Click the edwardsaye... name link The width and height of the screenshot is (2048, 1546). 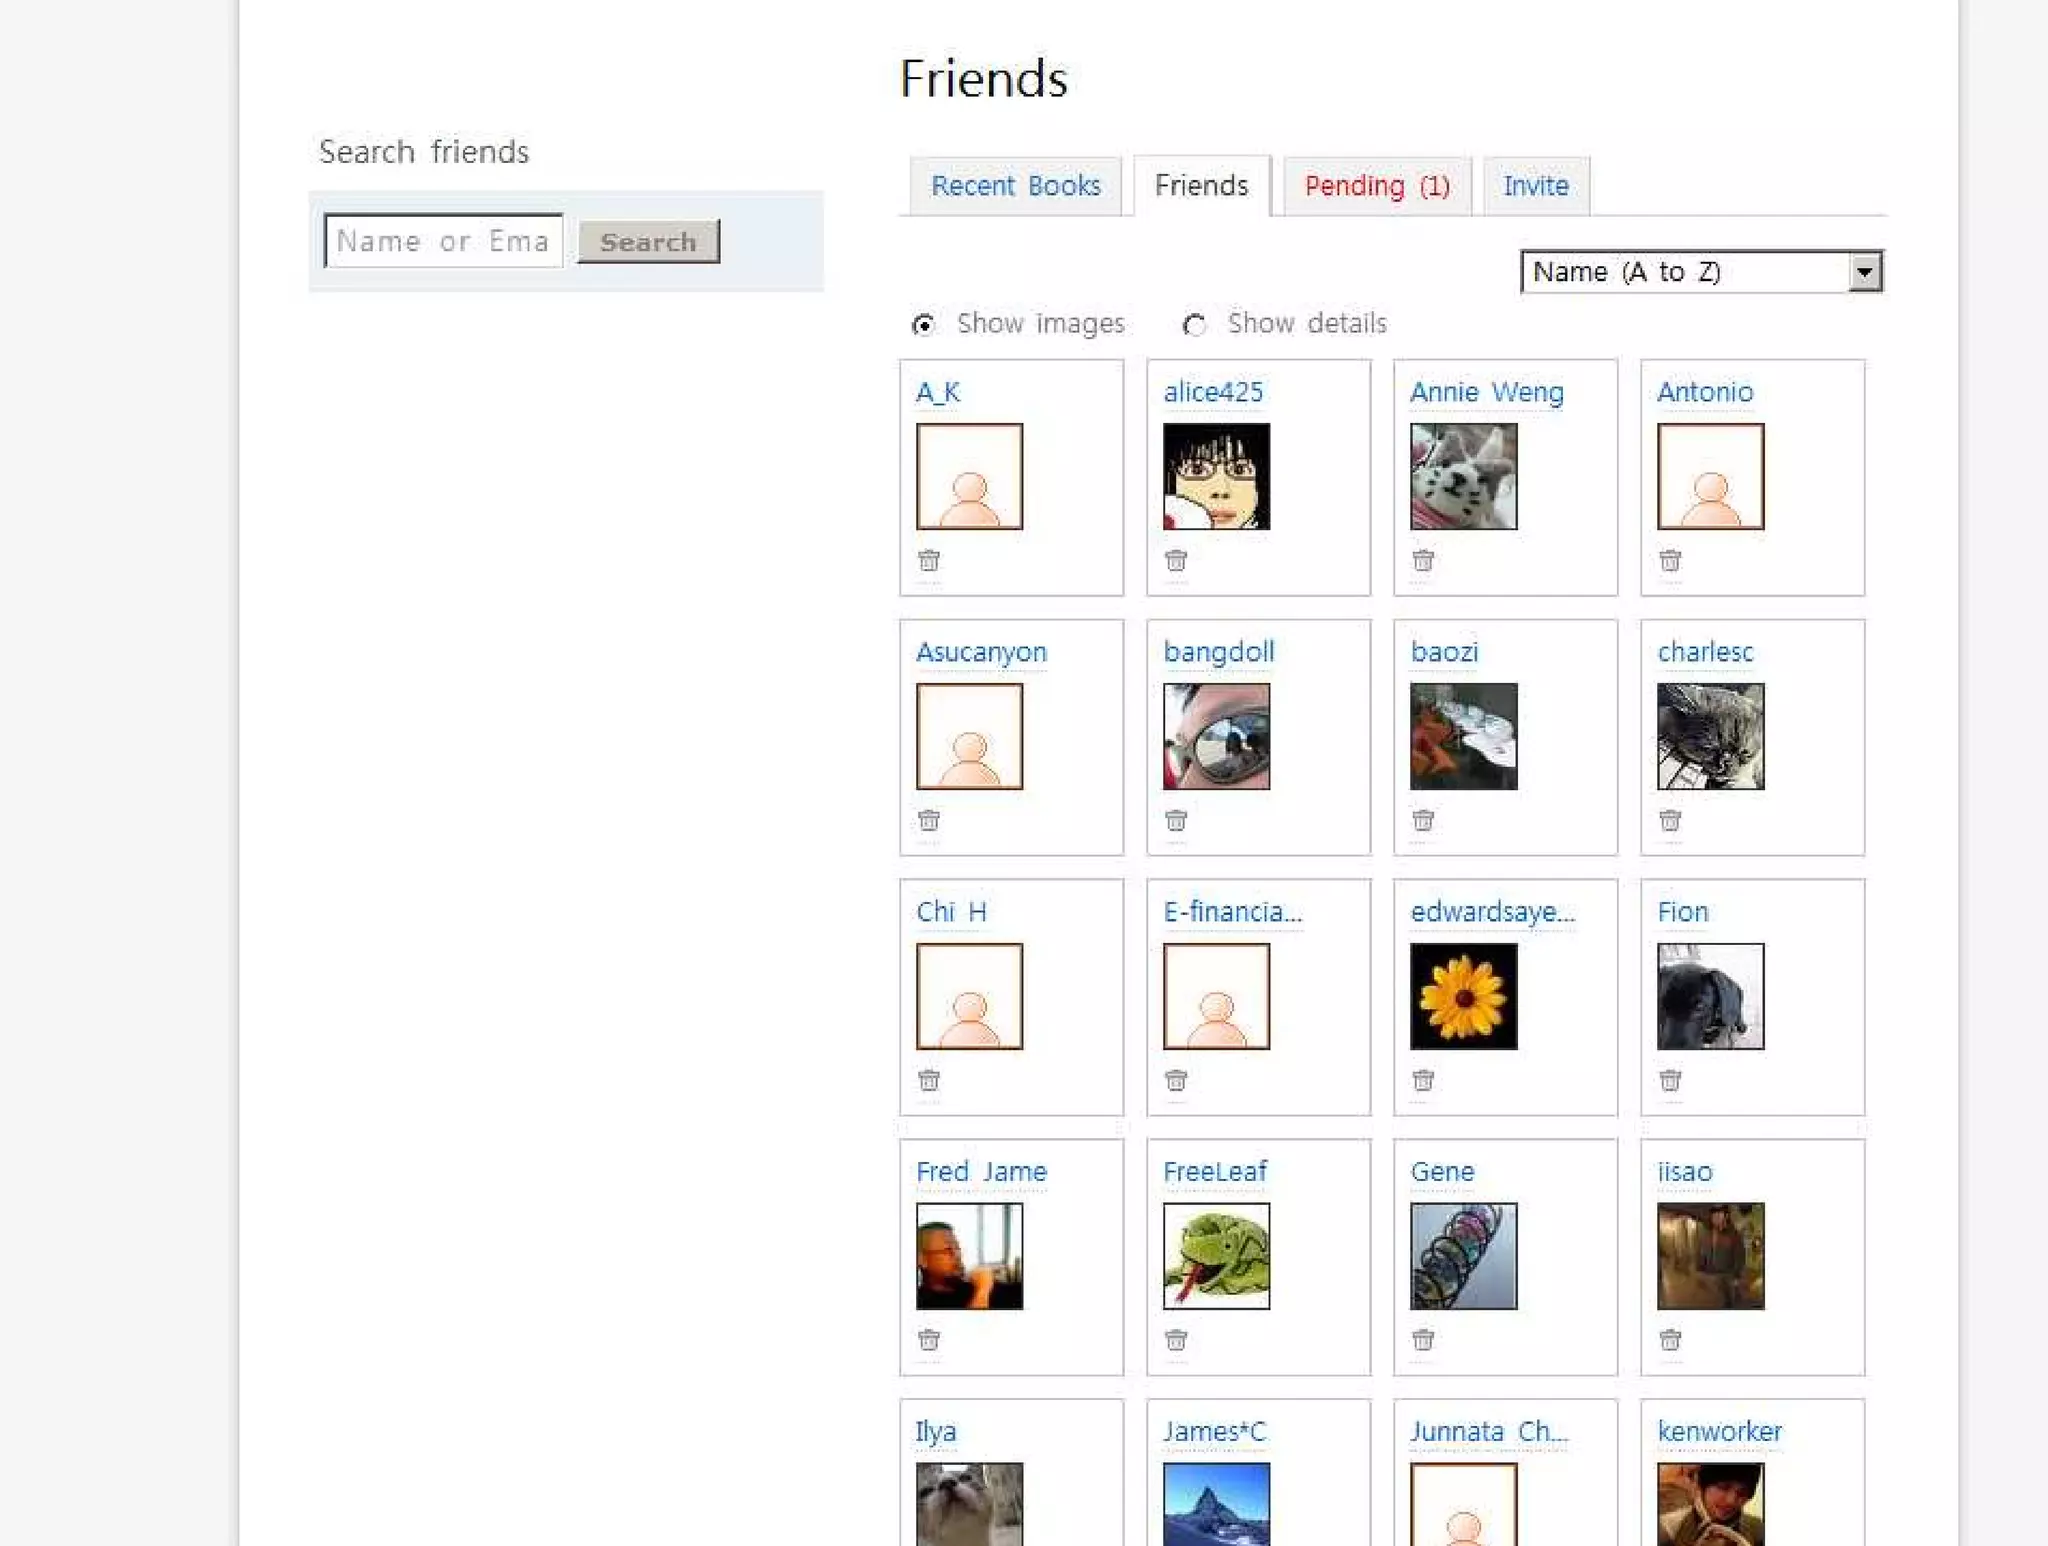click(1492, 912)
